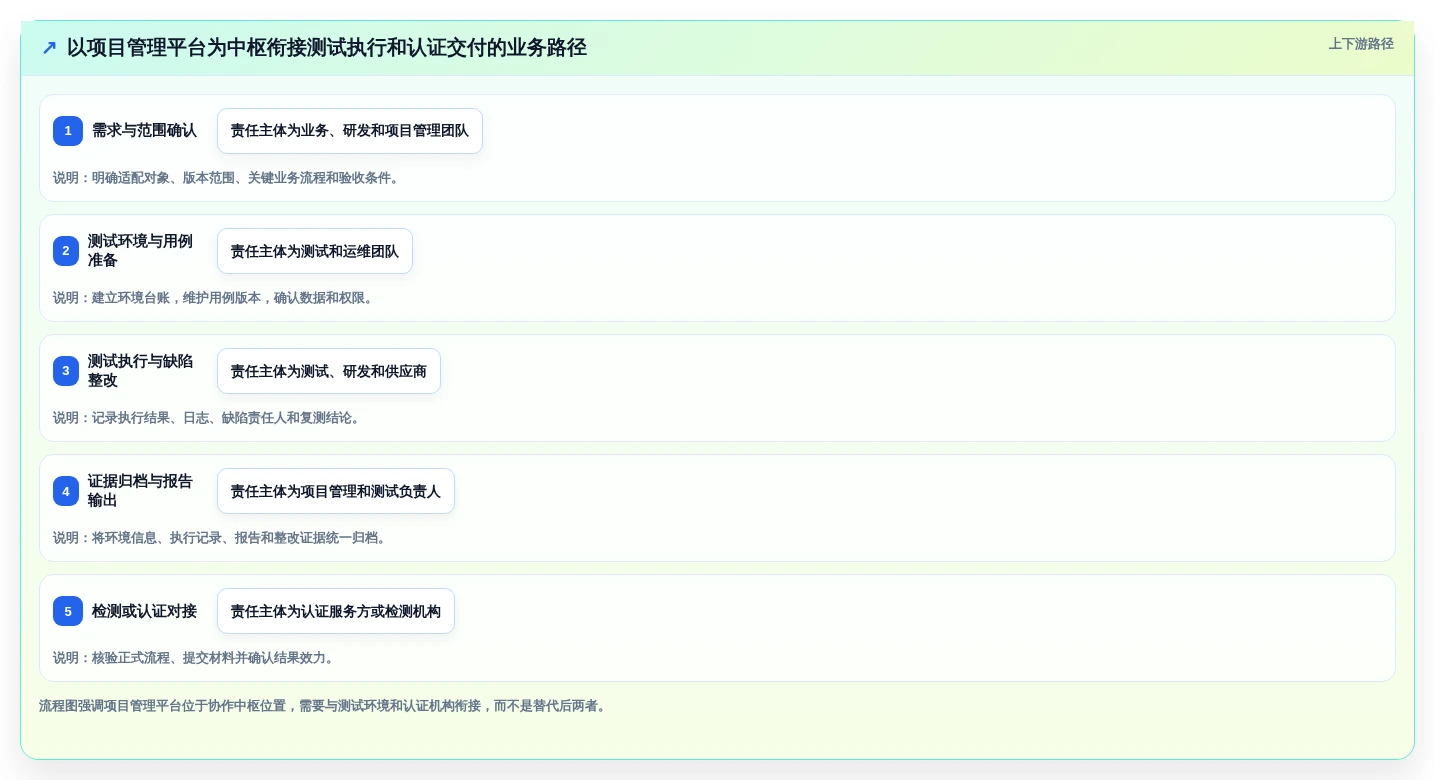Viewport: 1435px width, 780px height.
Task: Click the step 4 number badge
Action: 66,491
